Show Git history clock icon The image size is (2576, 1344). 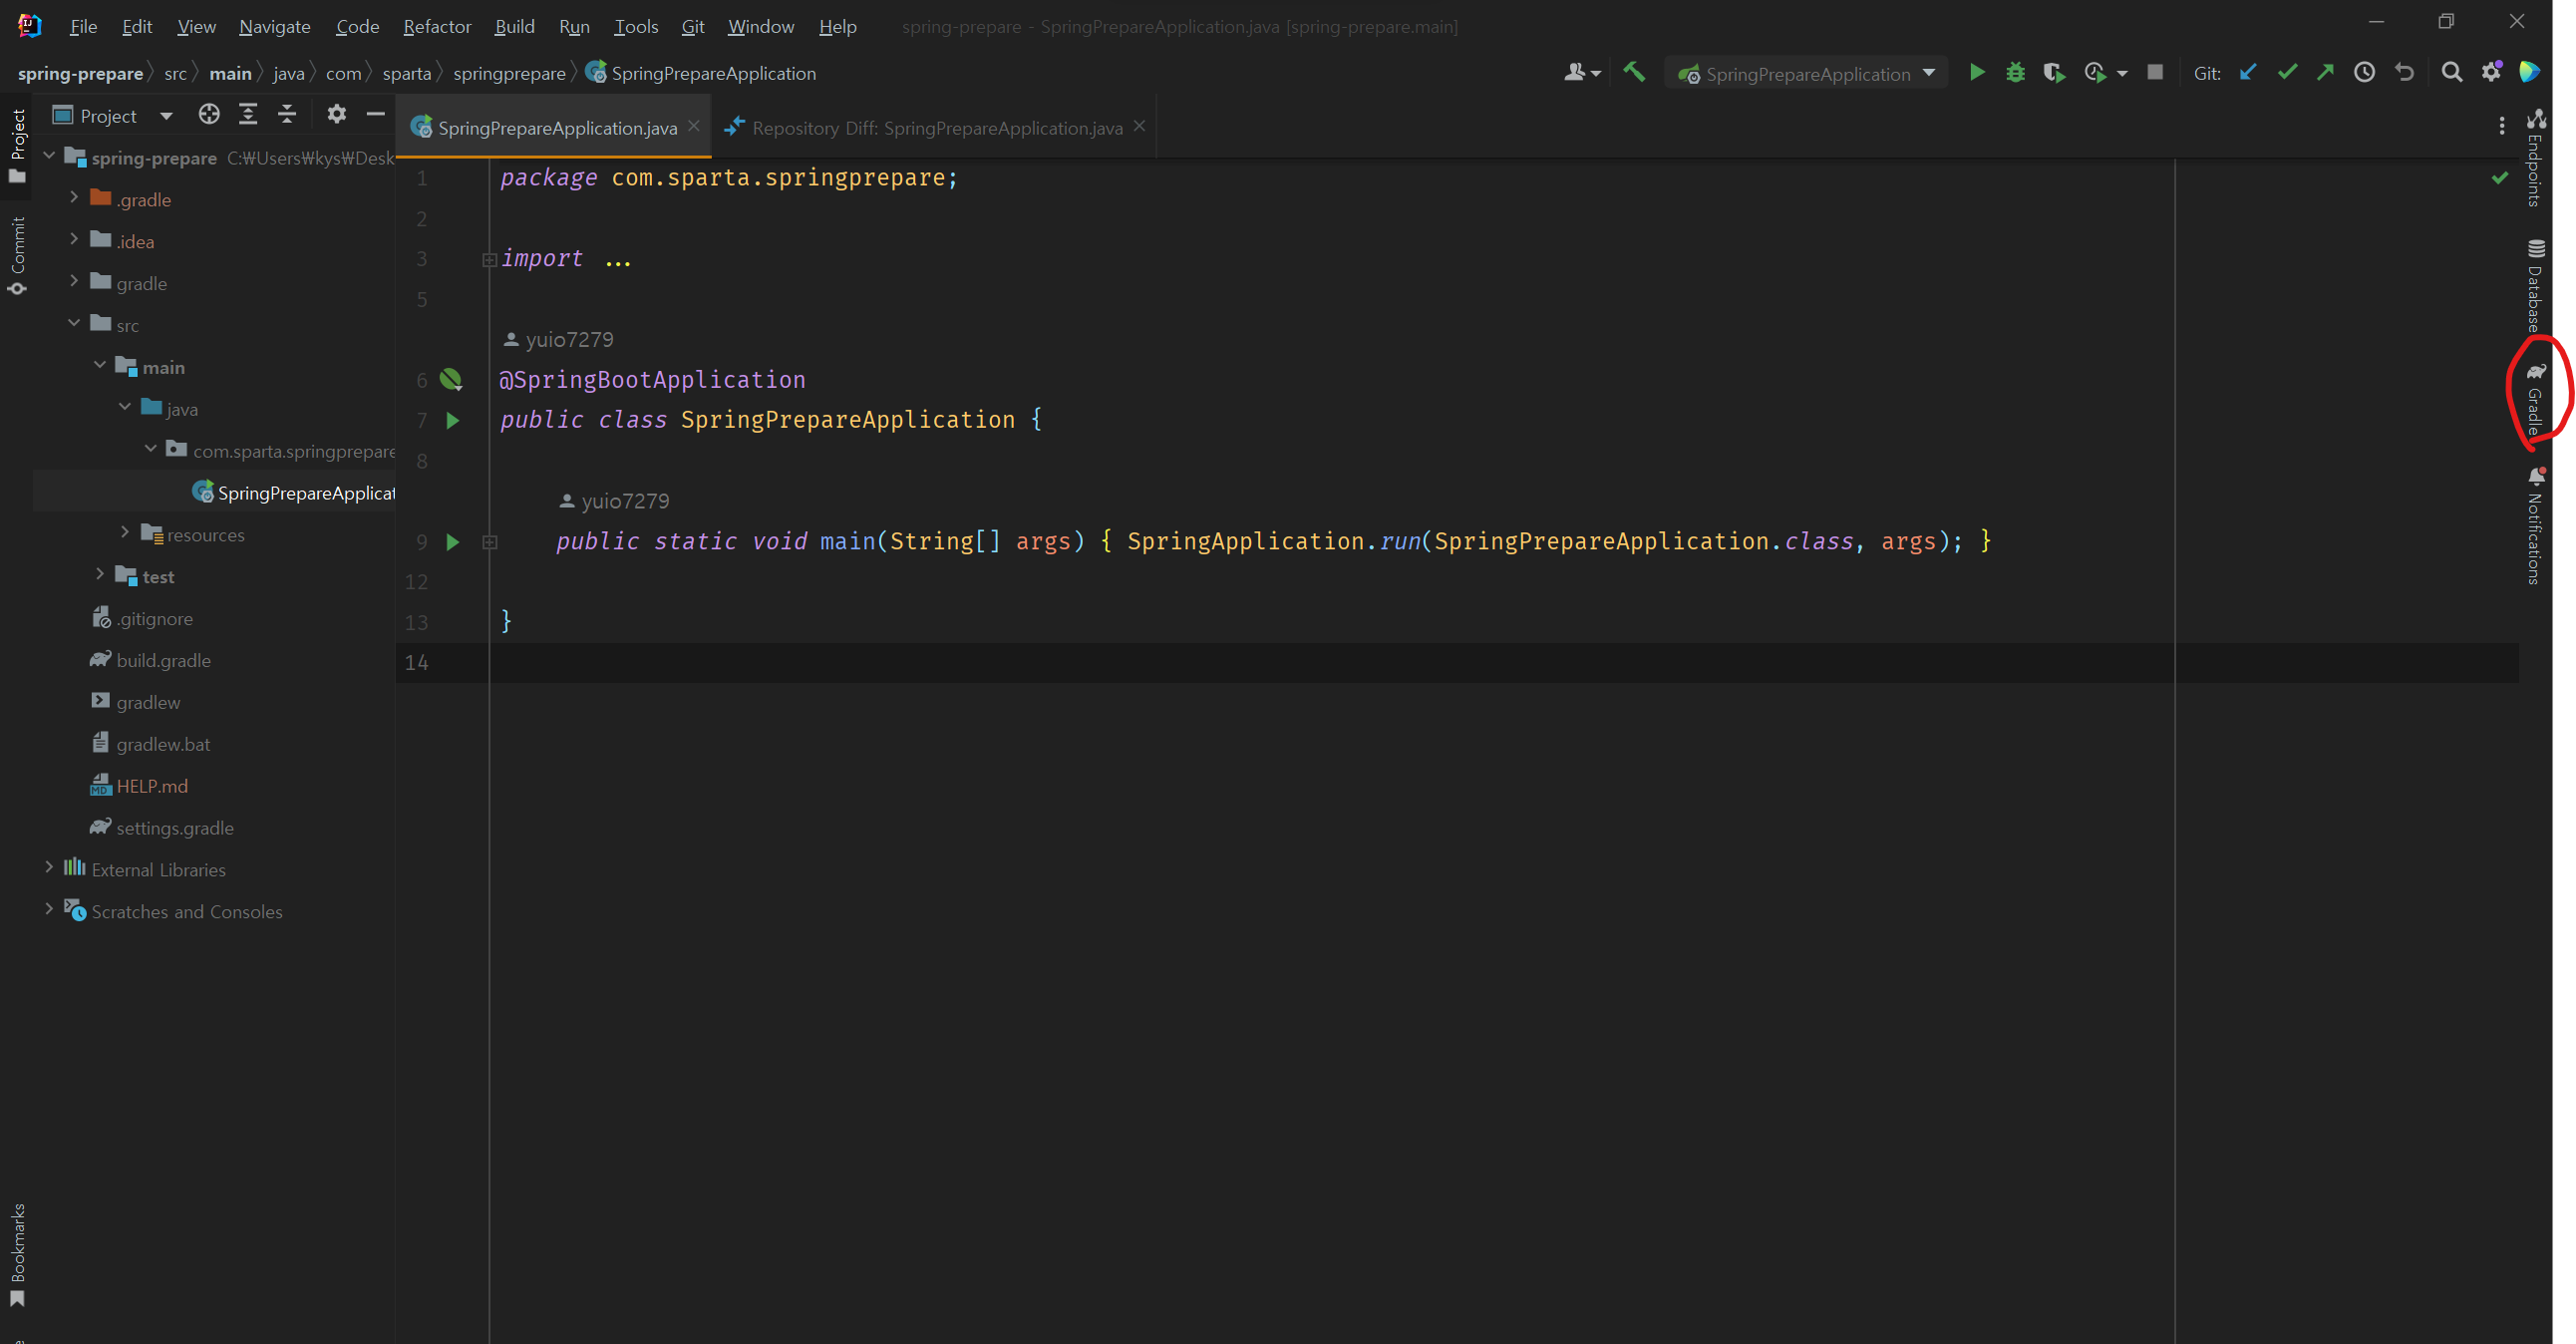(2364, 73)
